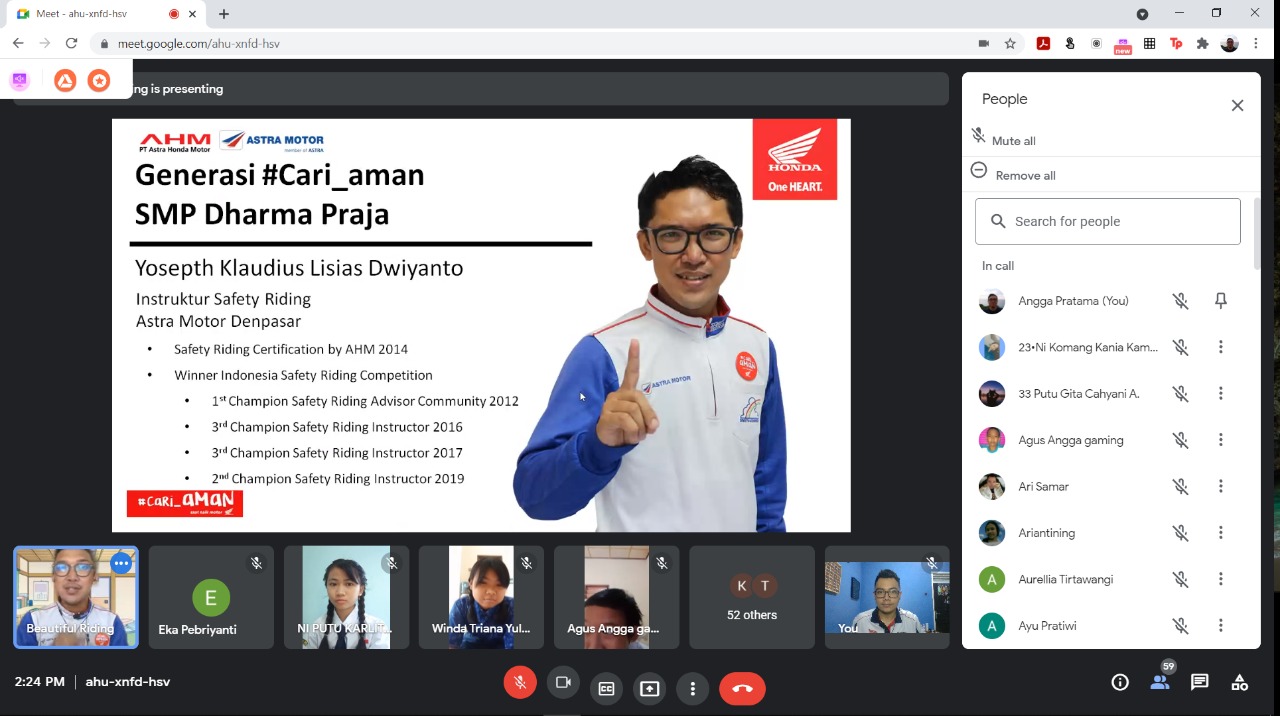1280x716 pixels.
Task: Open options menu for 33 Putu Gita Cahyani A.
Action: [1221, 394]
